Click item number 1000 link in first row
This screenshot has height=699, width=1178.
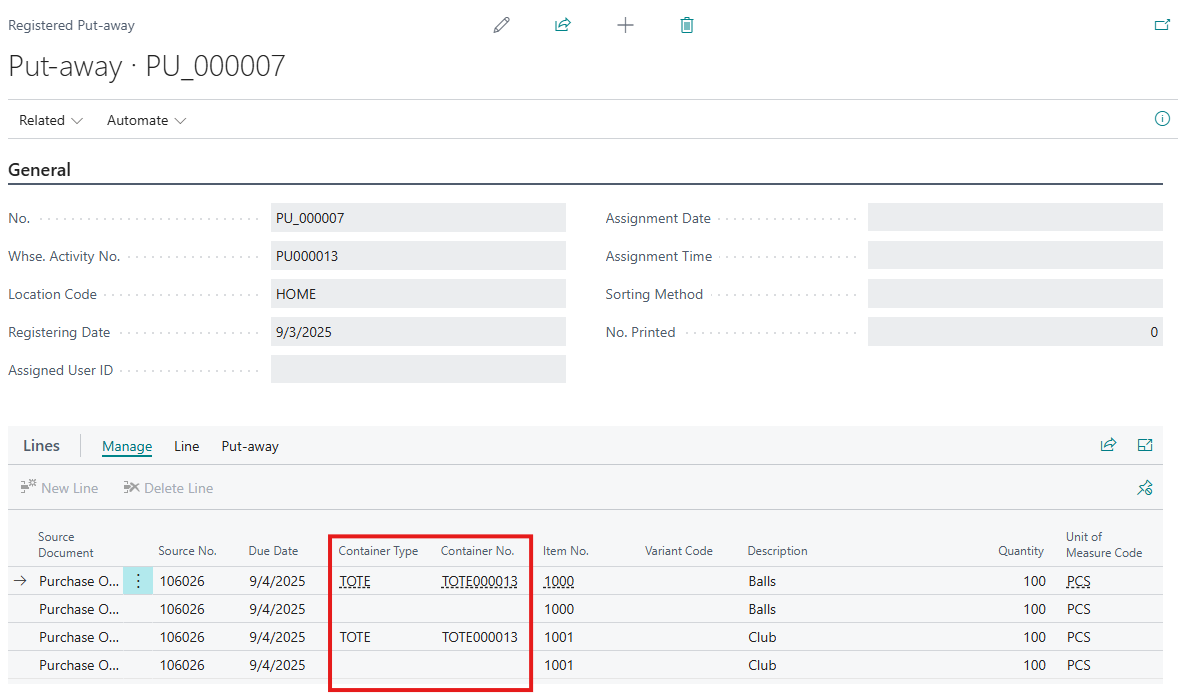[x=559, y=581]
